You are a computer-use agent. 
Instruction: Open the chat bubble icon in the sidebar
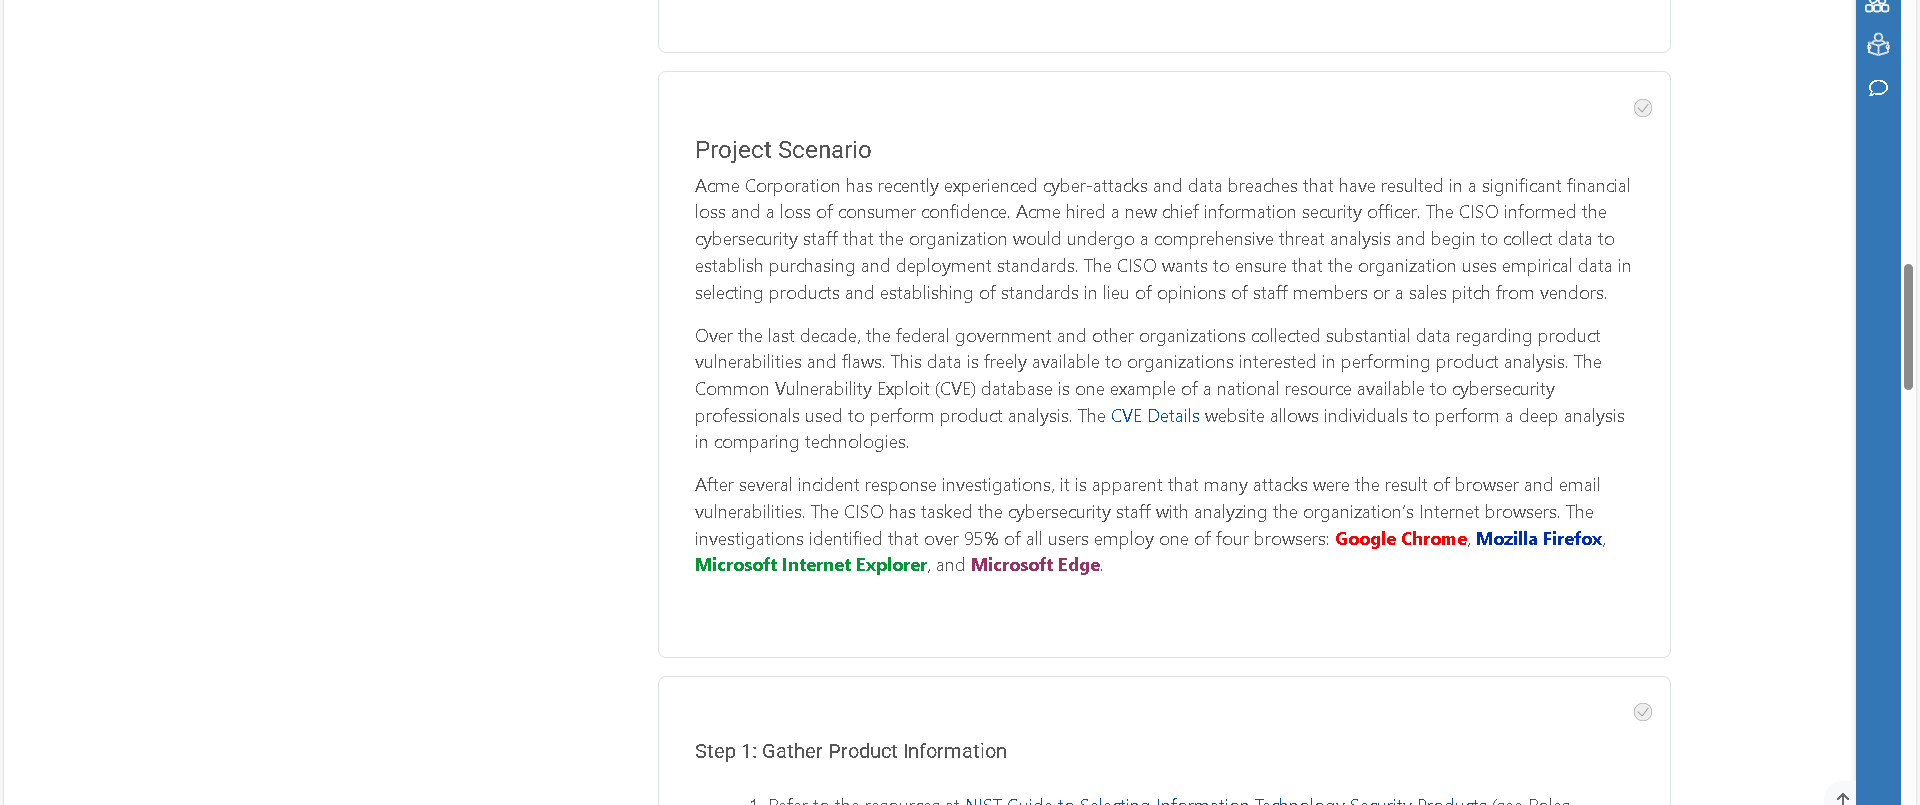coord(1878,88)
